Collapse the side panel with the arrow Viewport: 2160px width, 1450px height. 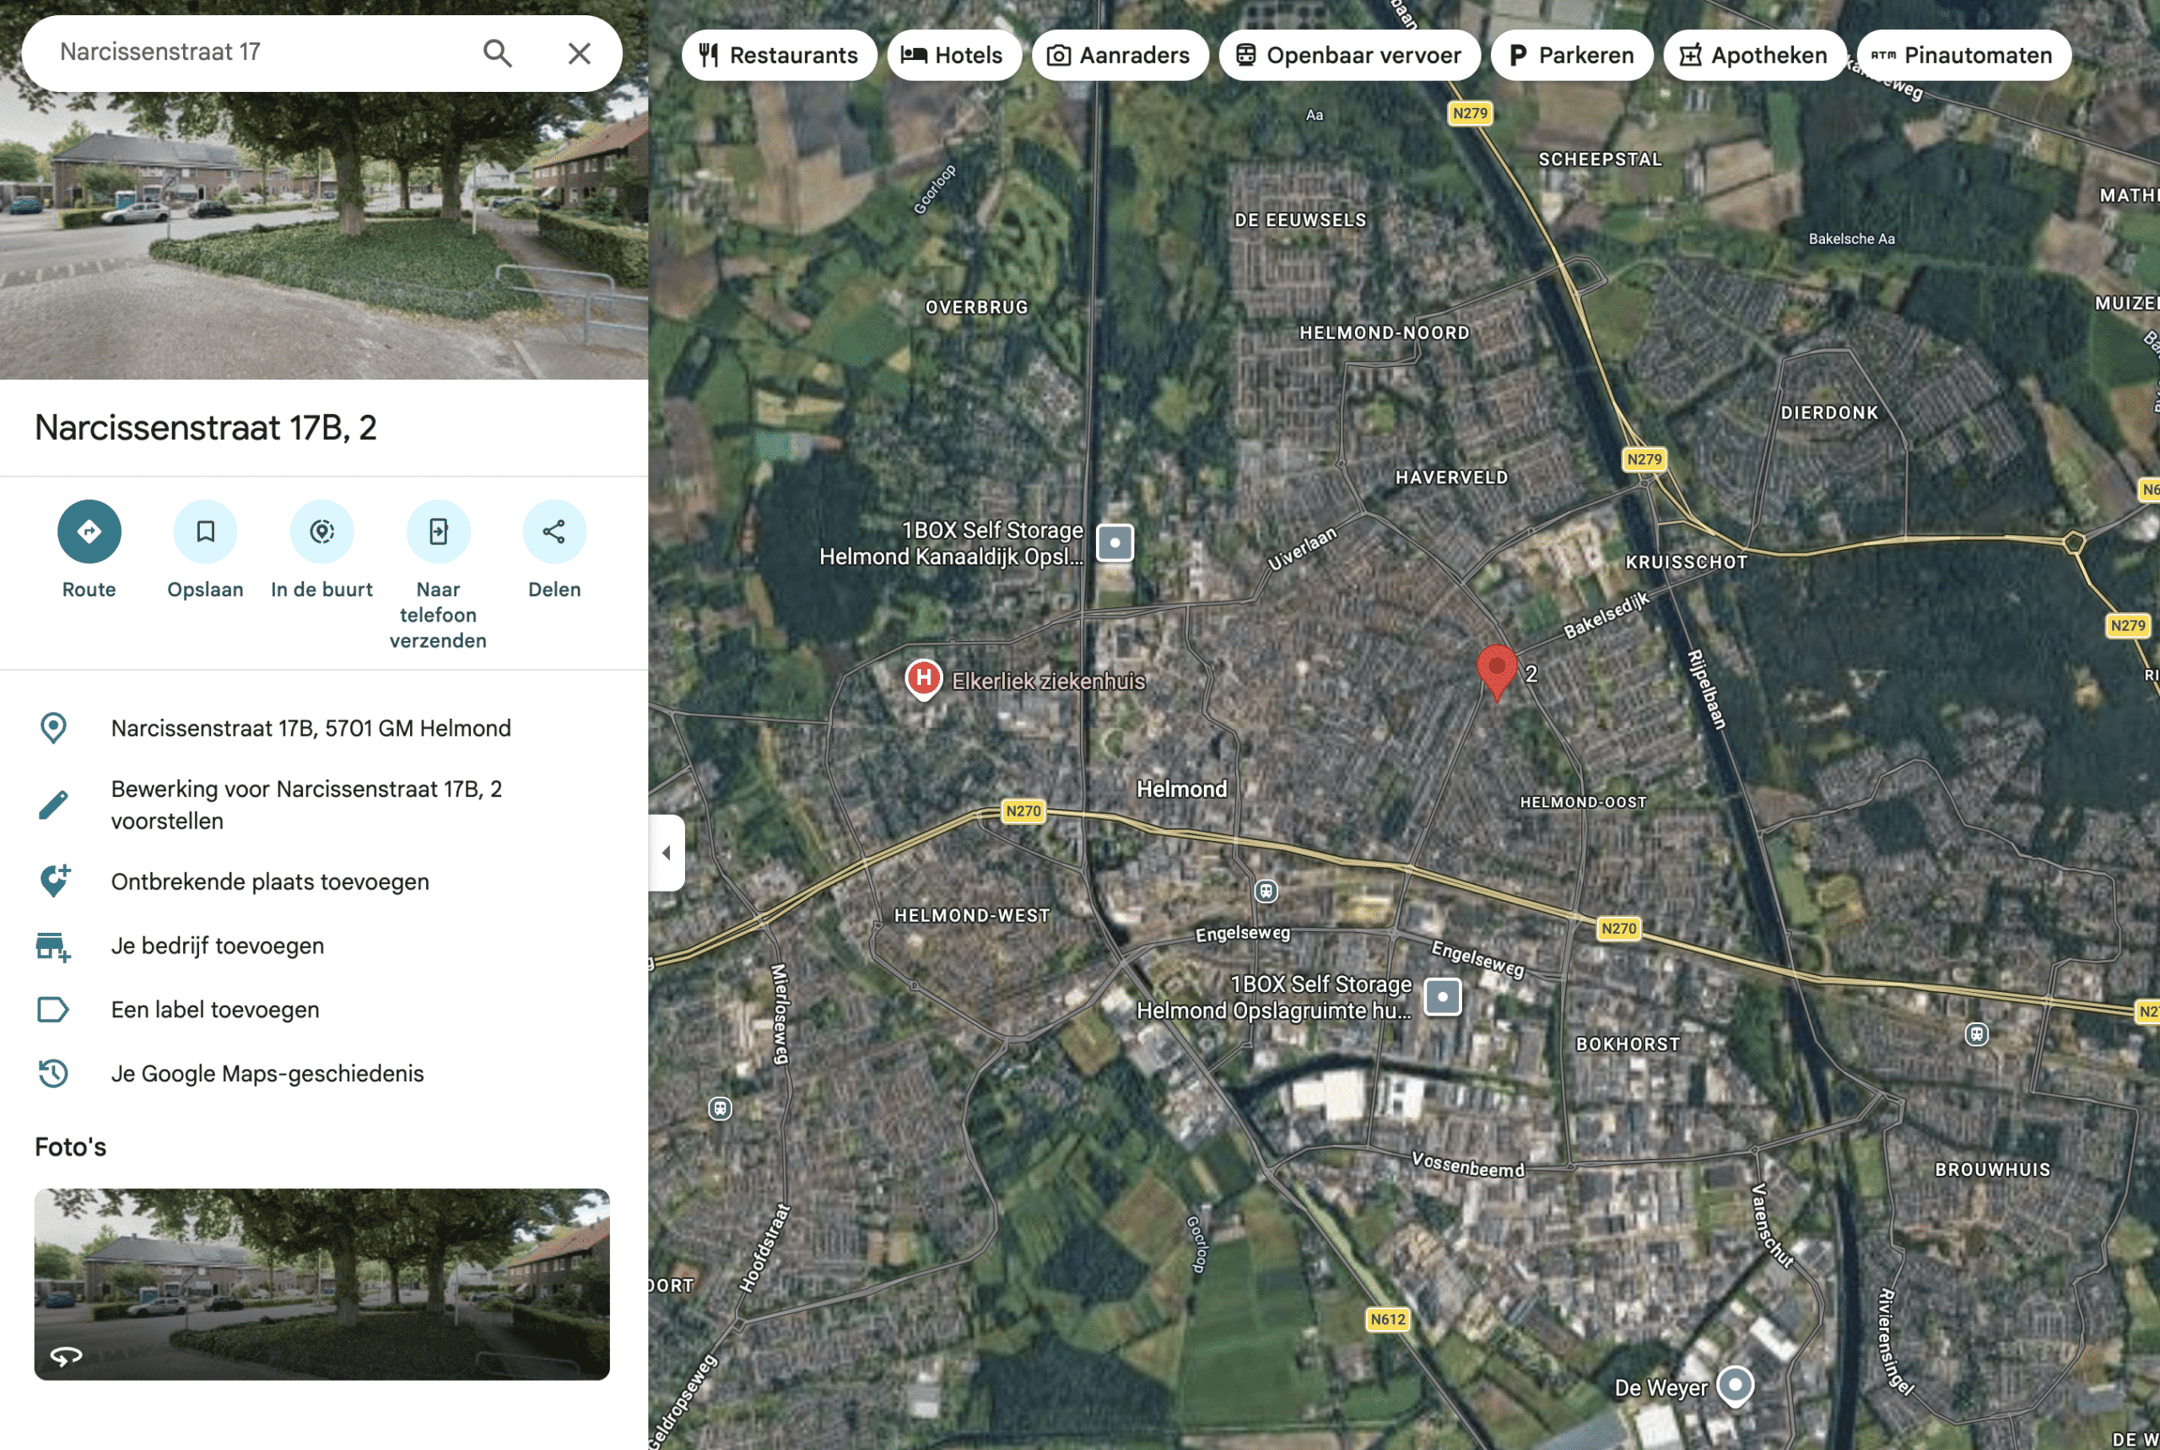pyautogui.click(x=666, y=853)
